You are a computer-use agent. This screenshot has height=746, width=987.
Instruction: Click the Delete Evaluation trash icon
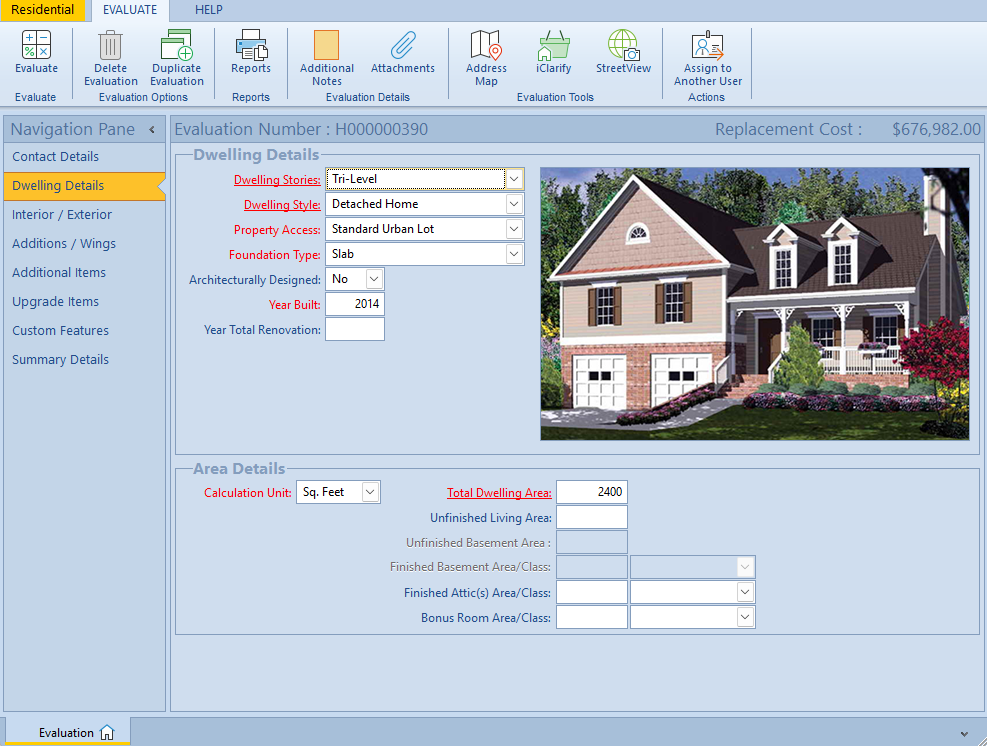(x=110, y=45)
